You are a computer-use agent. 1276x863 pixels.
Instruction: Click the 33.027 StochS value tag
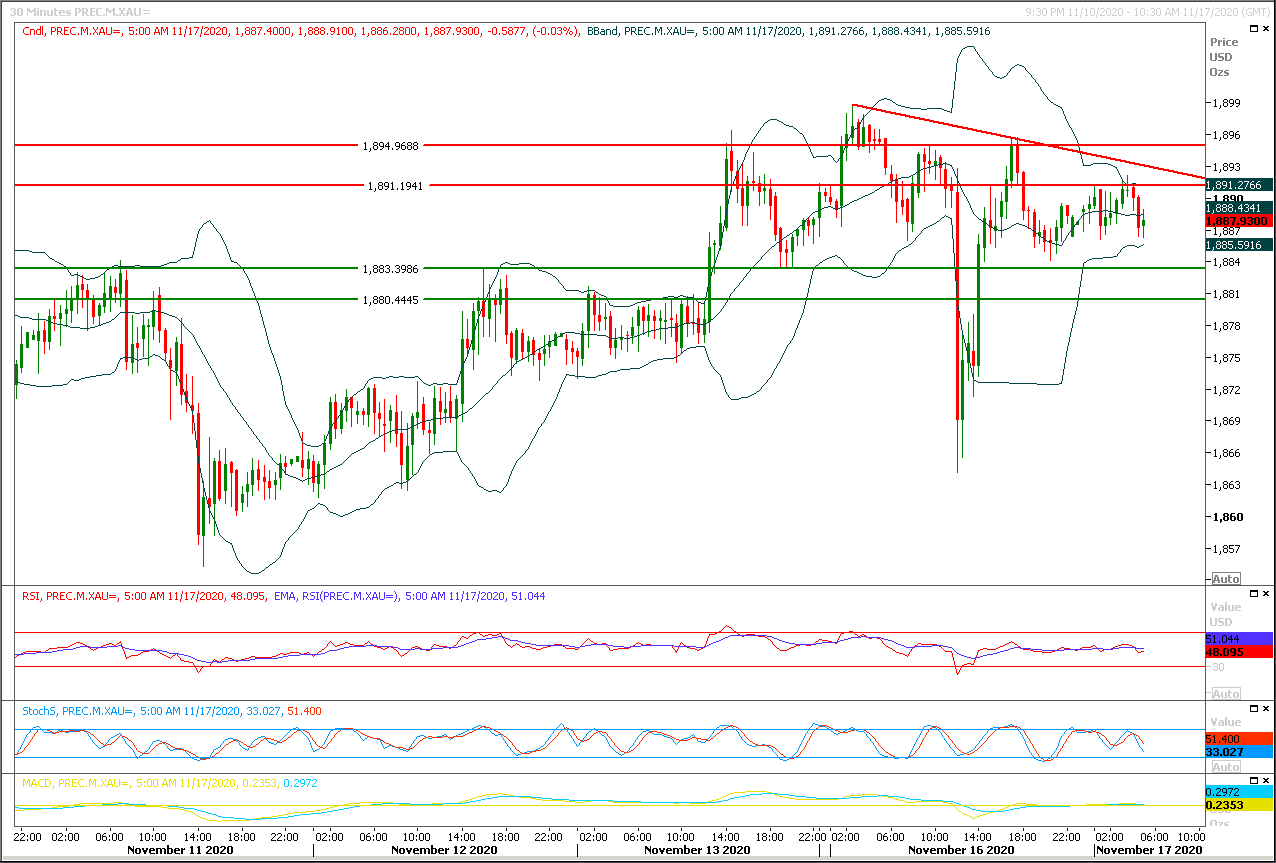point(1238,751)
